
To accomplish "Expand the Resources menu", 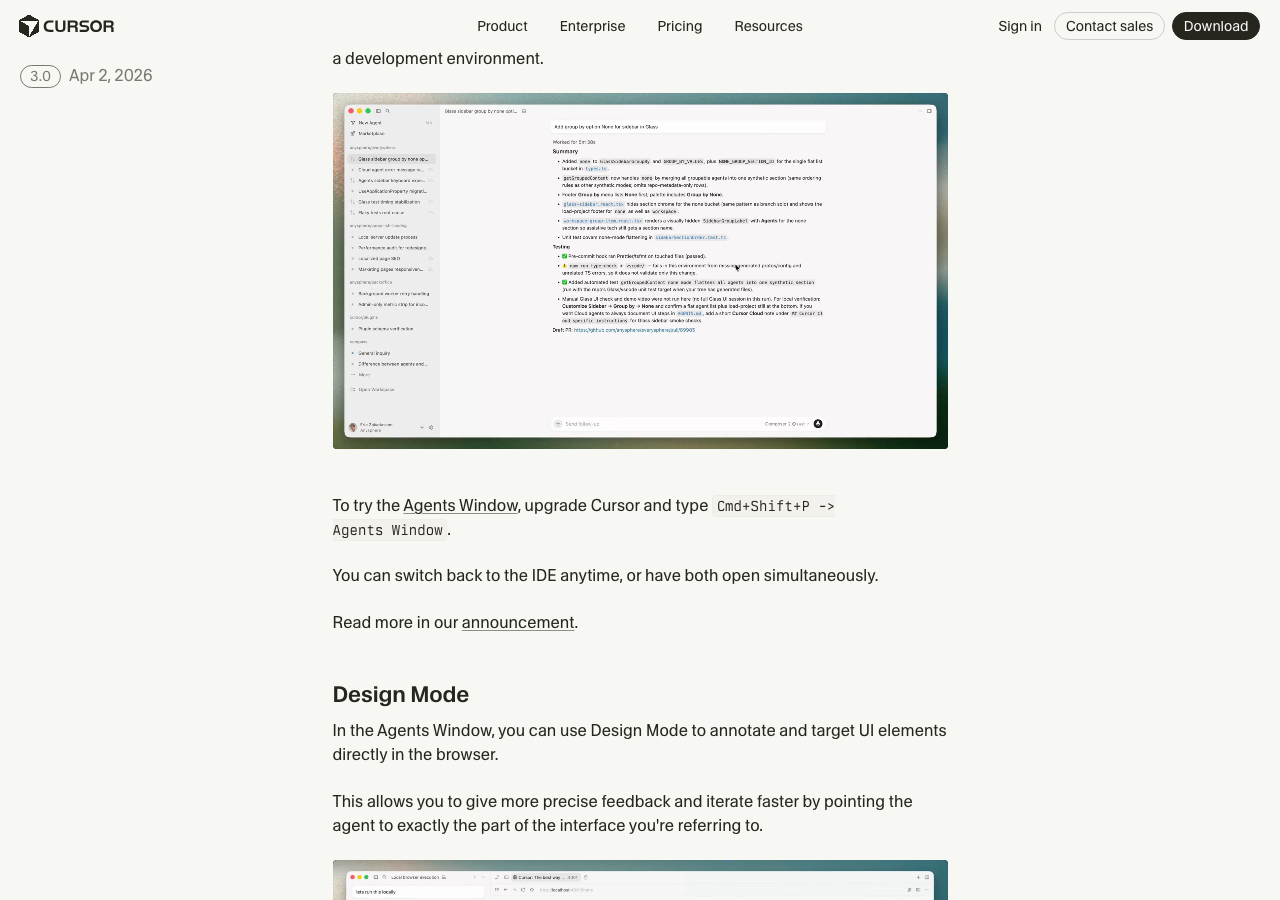I will (768, 26).
